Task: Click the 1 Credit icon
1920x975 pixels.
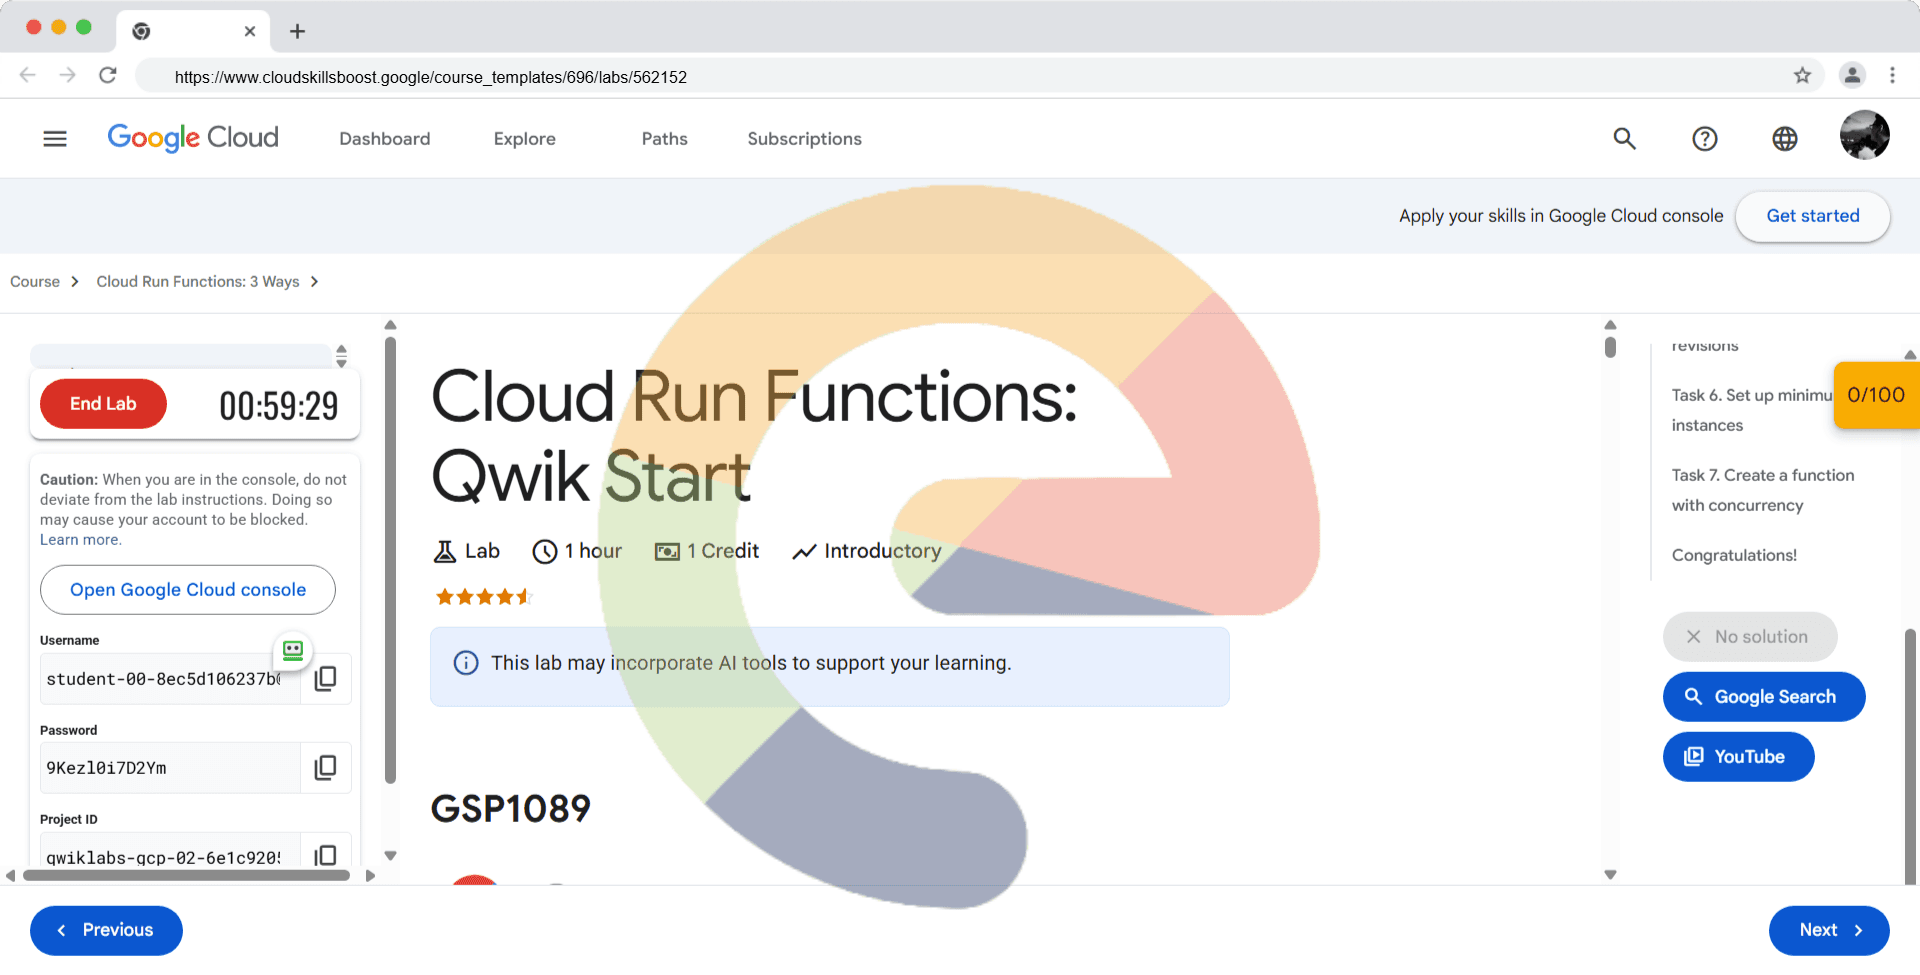Action: (x=667, y=551)
